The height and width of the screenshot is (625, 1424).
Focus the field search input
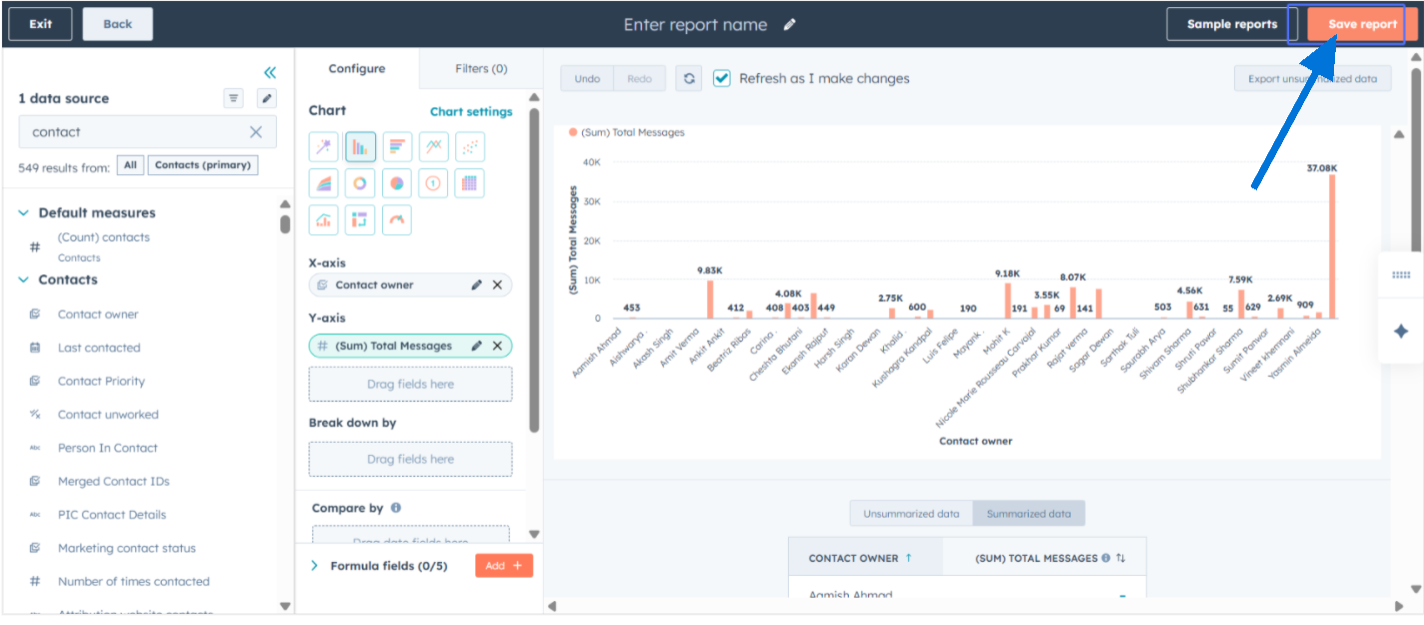click(x=147, y=132)
